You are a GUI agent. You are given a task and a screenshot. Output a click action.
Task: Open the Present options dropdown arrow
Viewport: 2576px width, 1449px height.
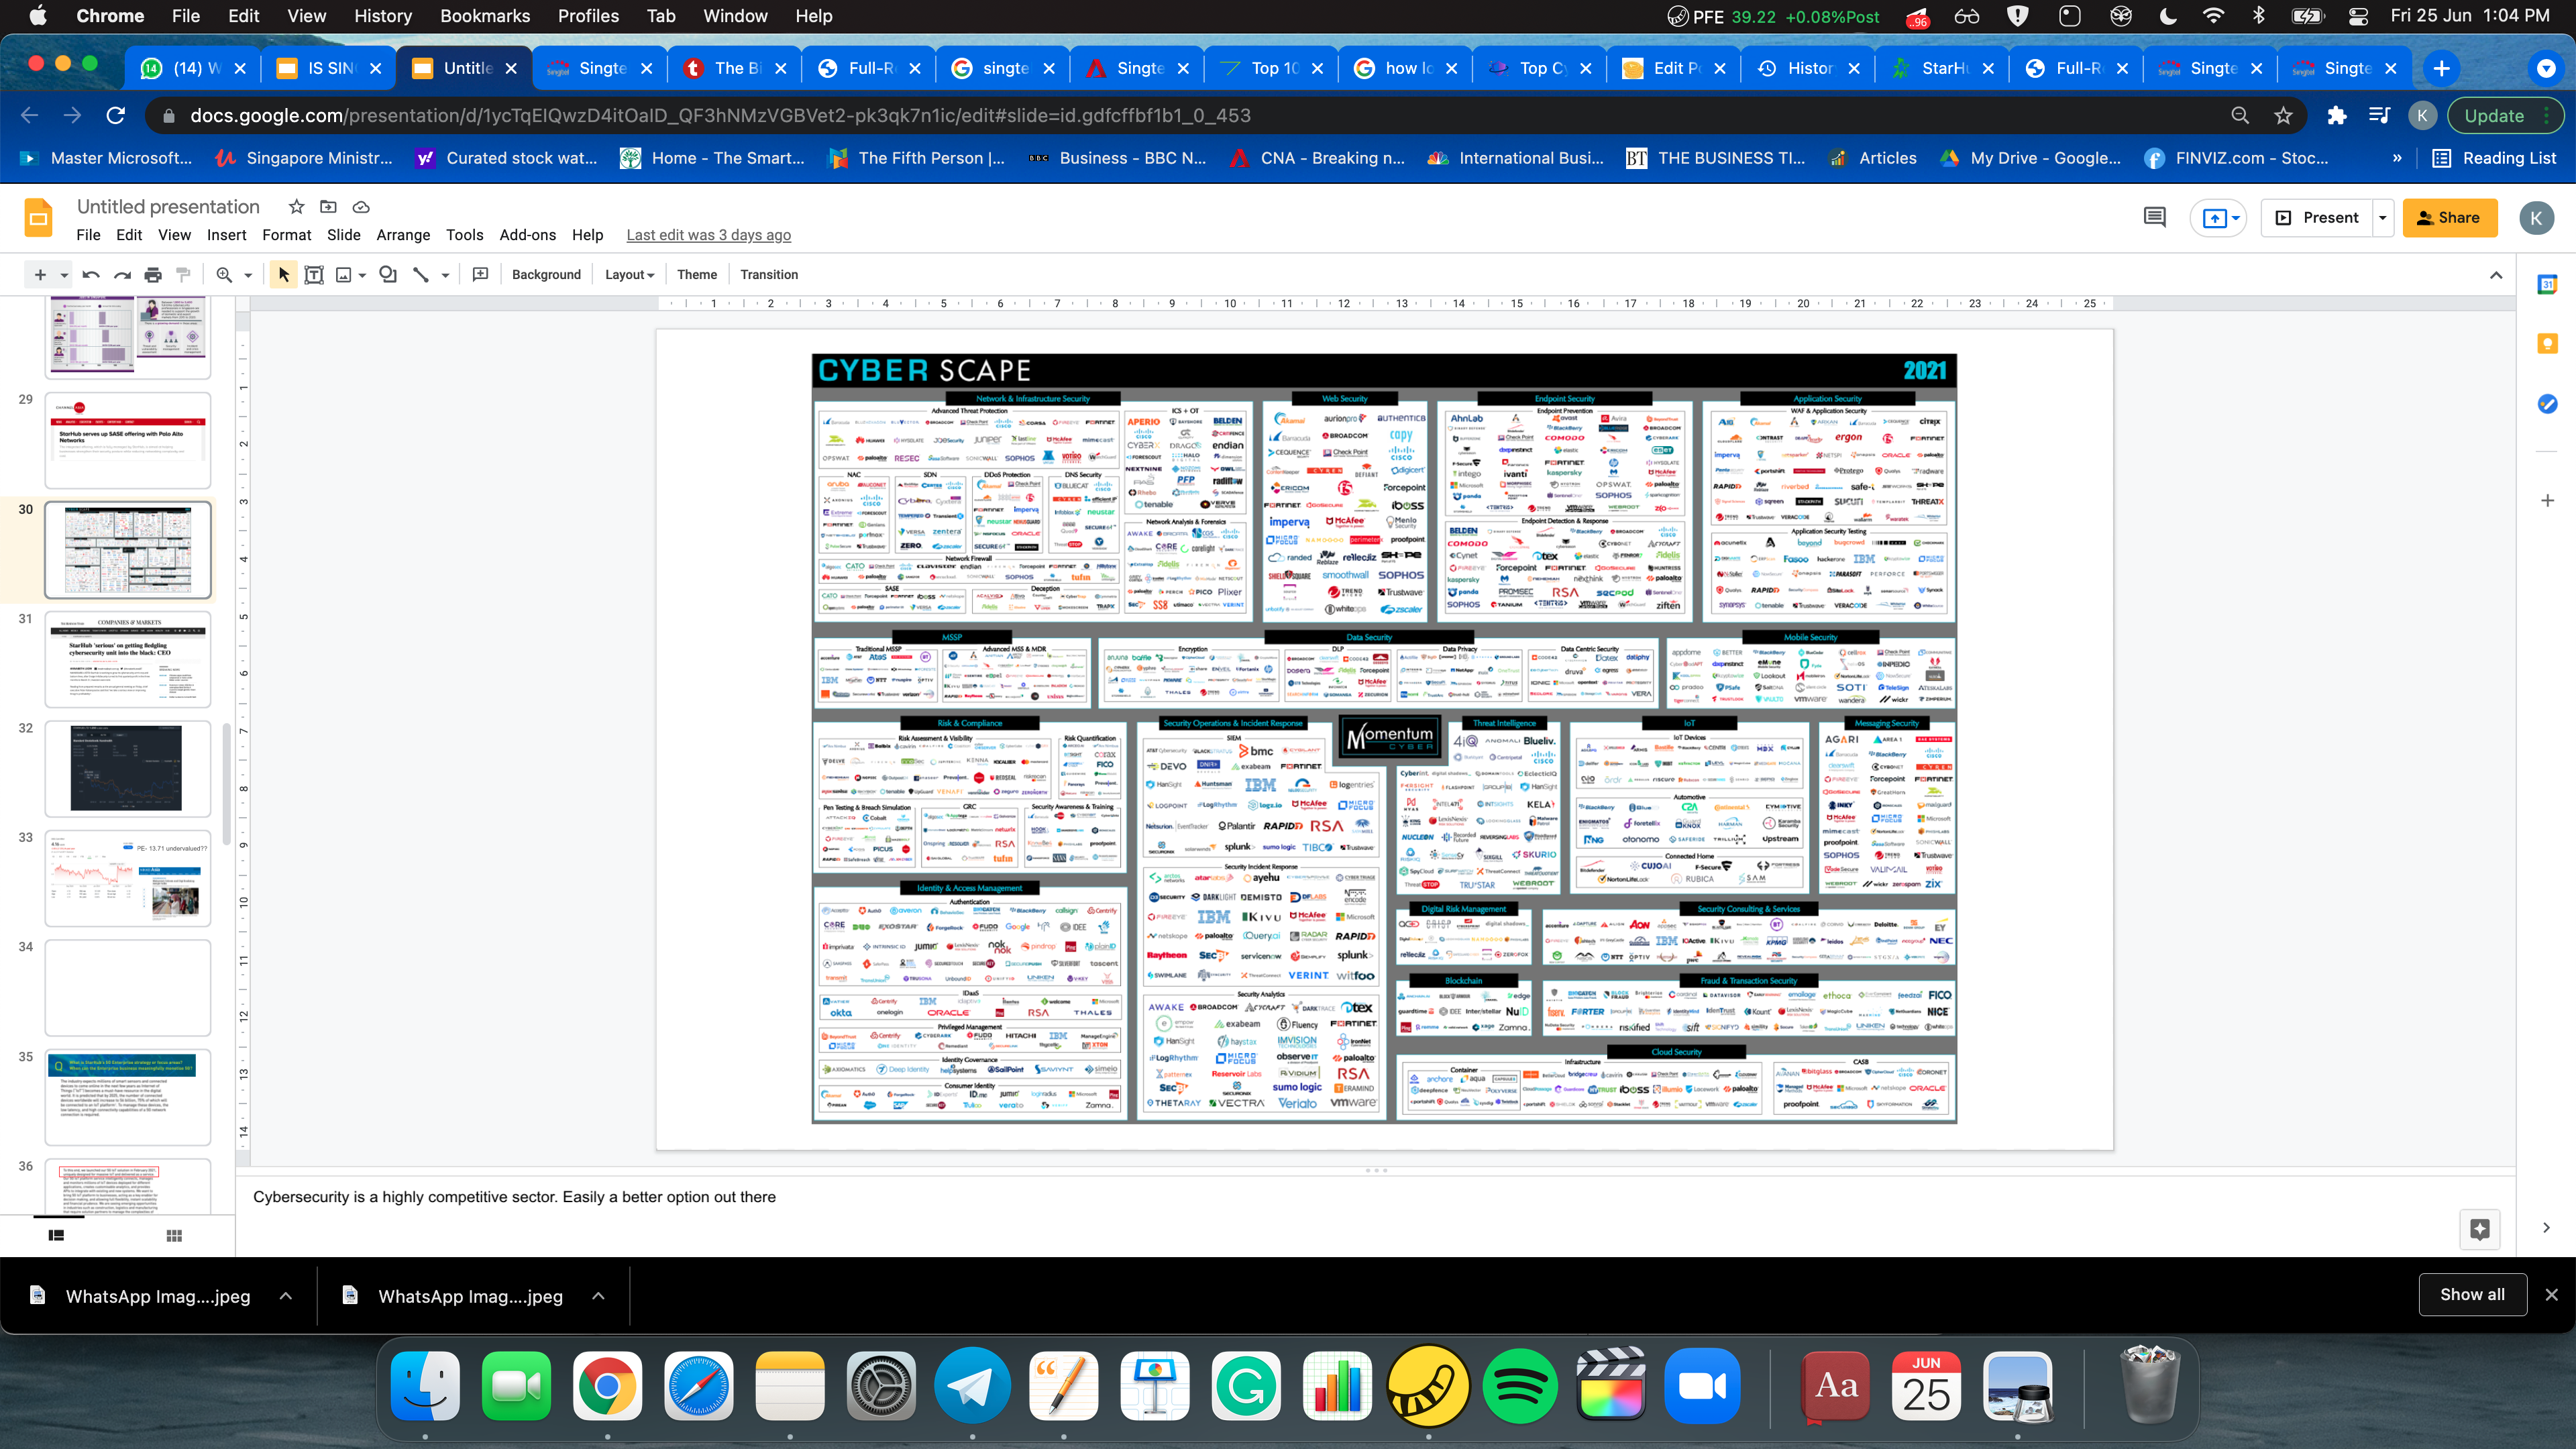2383,218
